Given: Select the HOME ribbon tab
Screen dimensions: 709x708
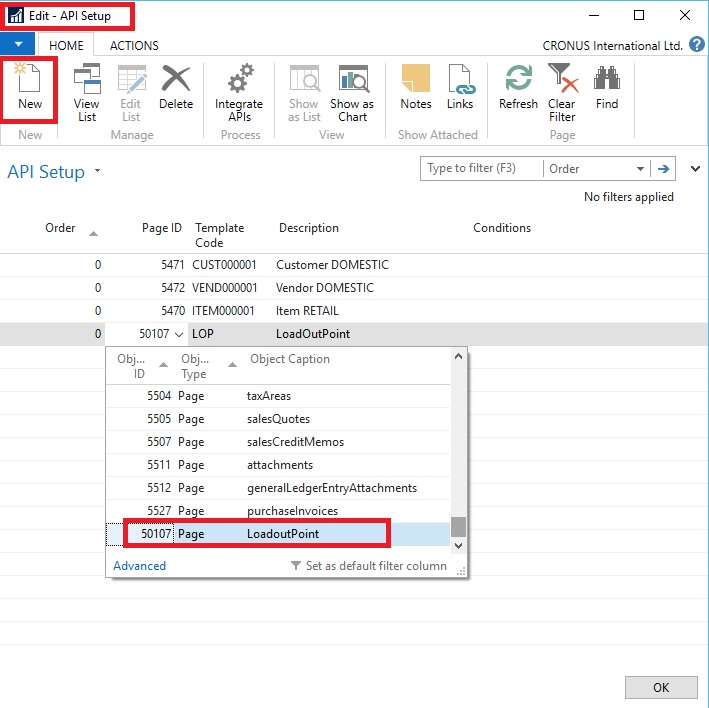Looking at the screenshot, I should pyautogui.click(x=67, y=46).
